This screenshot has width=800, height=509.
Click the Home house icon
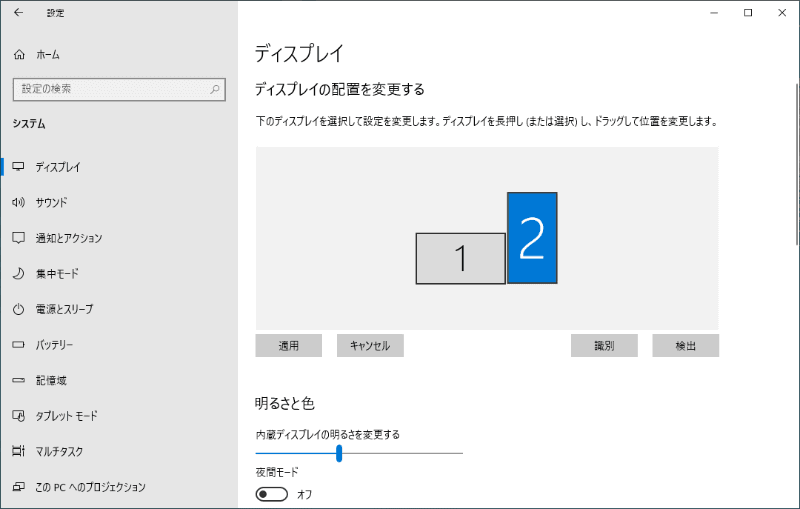19,55
